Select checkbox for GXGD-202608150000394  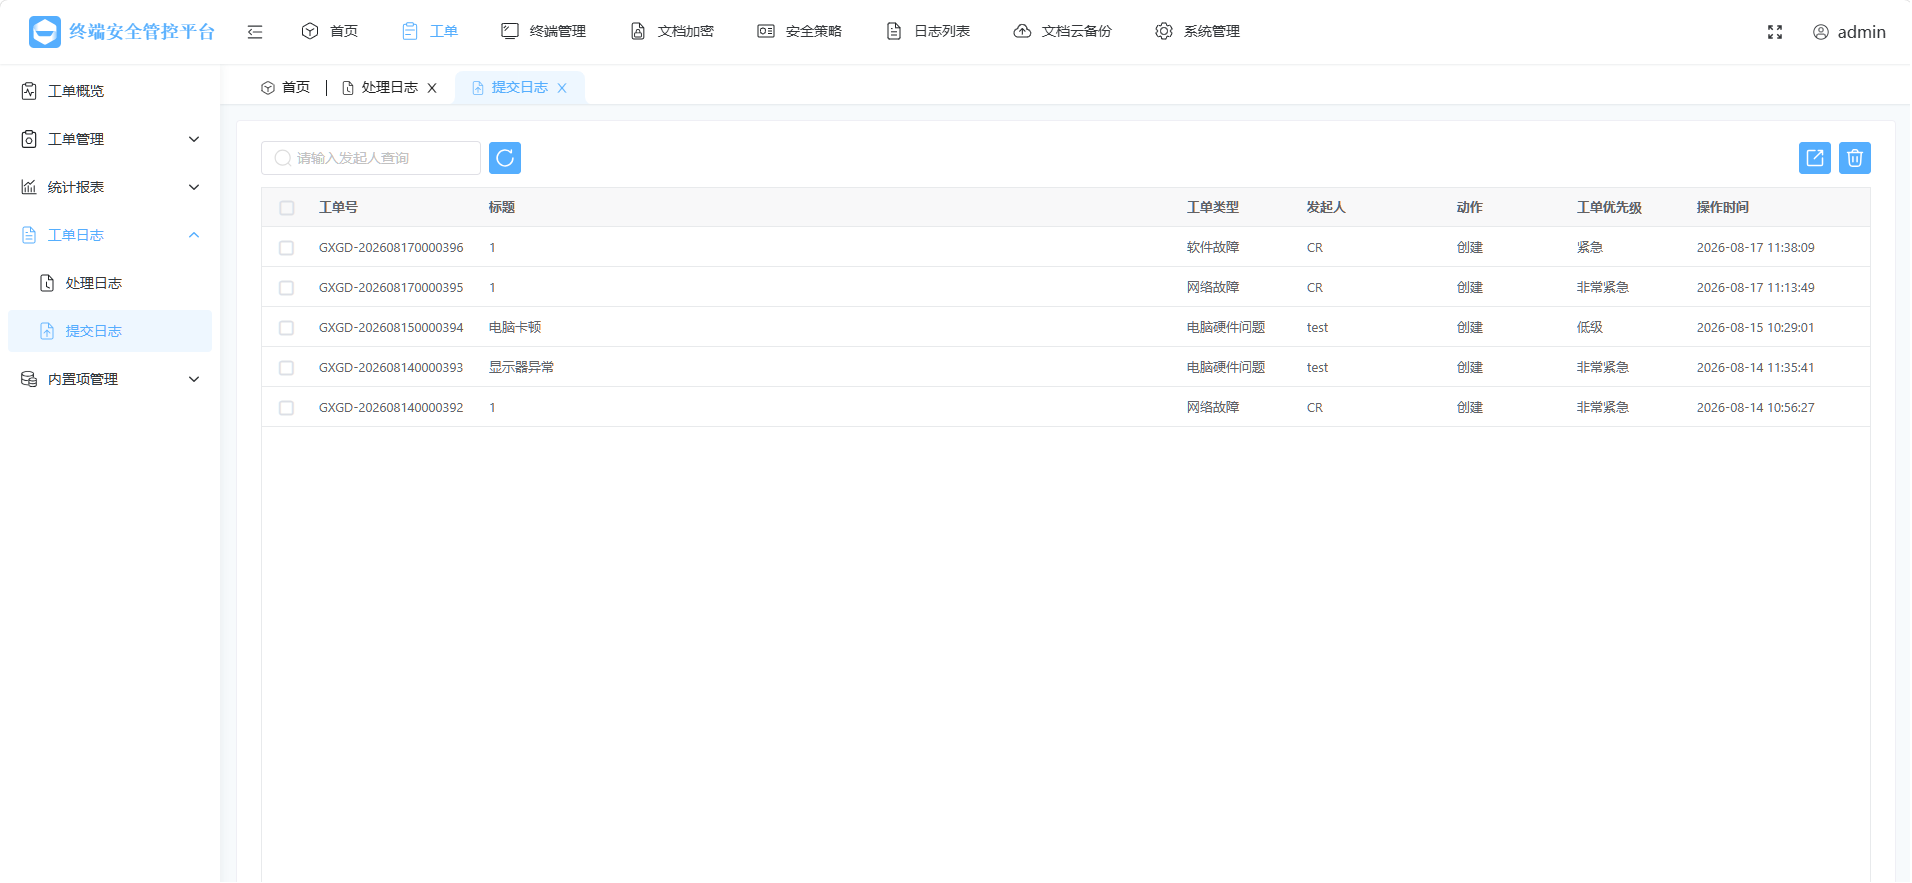pos(287,328)
